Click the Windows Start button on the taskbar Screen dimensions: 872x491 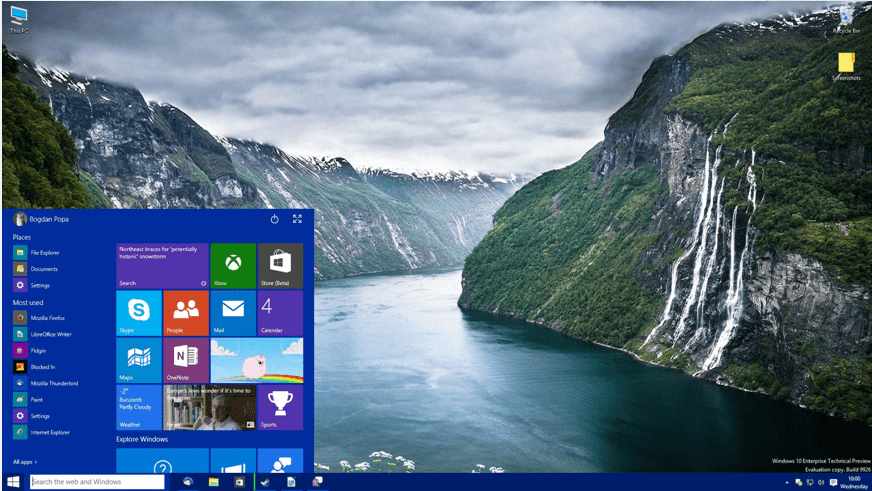(x=13, y=482)
